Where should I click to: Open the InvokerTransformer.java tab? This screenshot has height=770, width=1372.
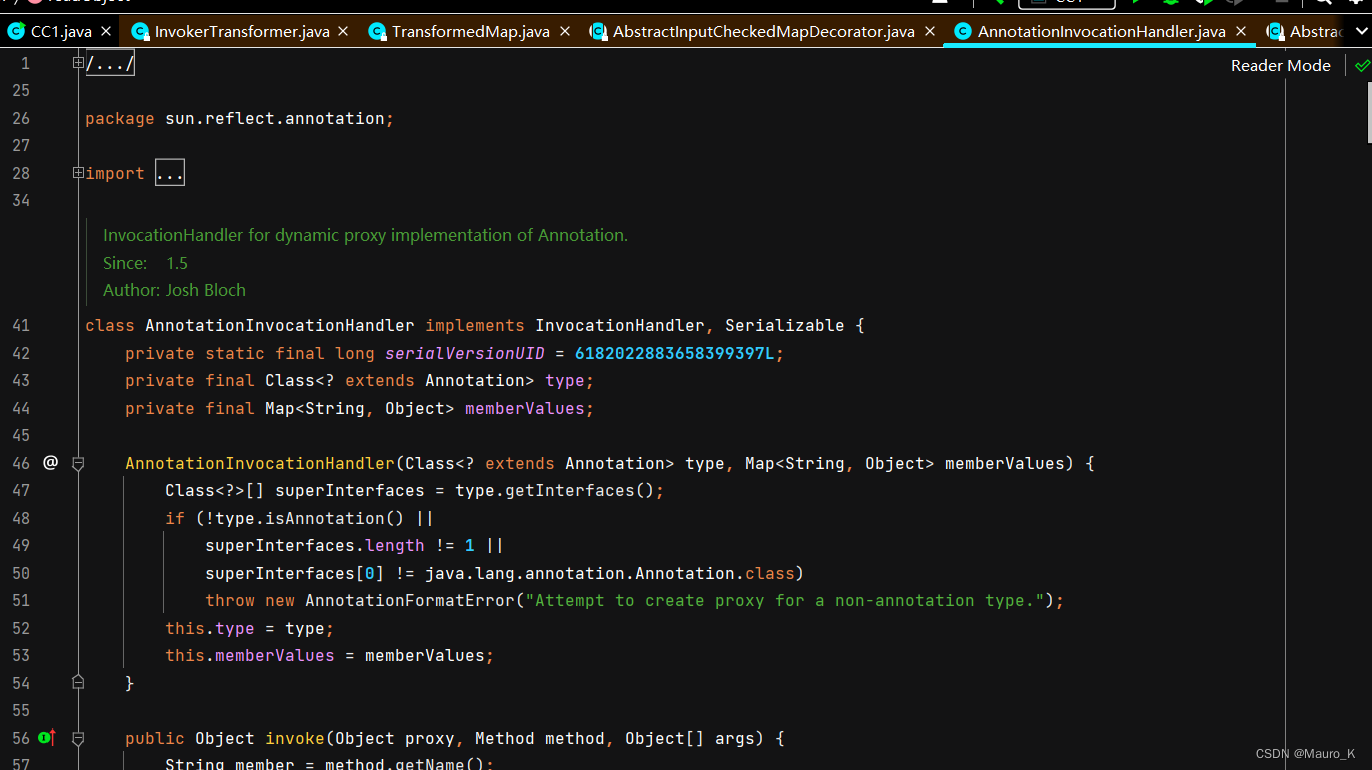242,32
